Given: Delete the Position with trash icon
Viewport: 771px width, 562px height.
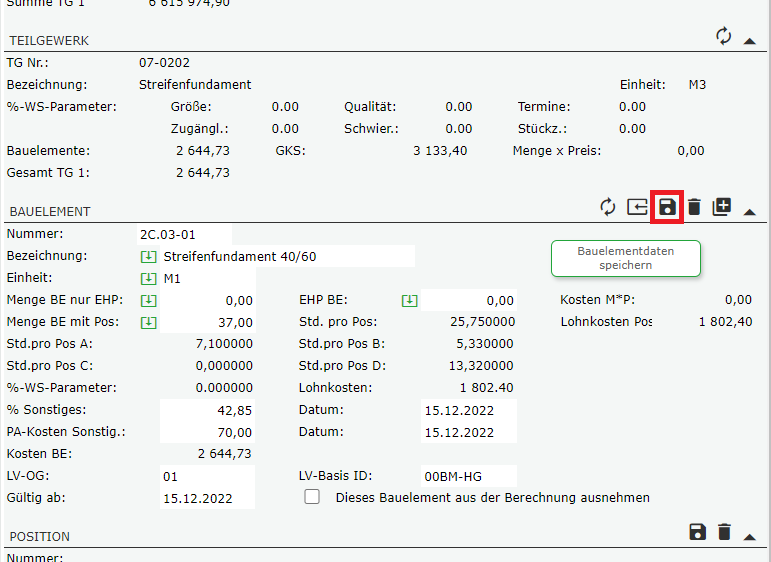Looking at the screenshot, I should 725,532.
